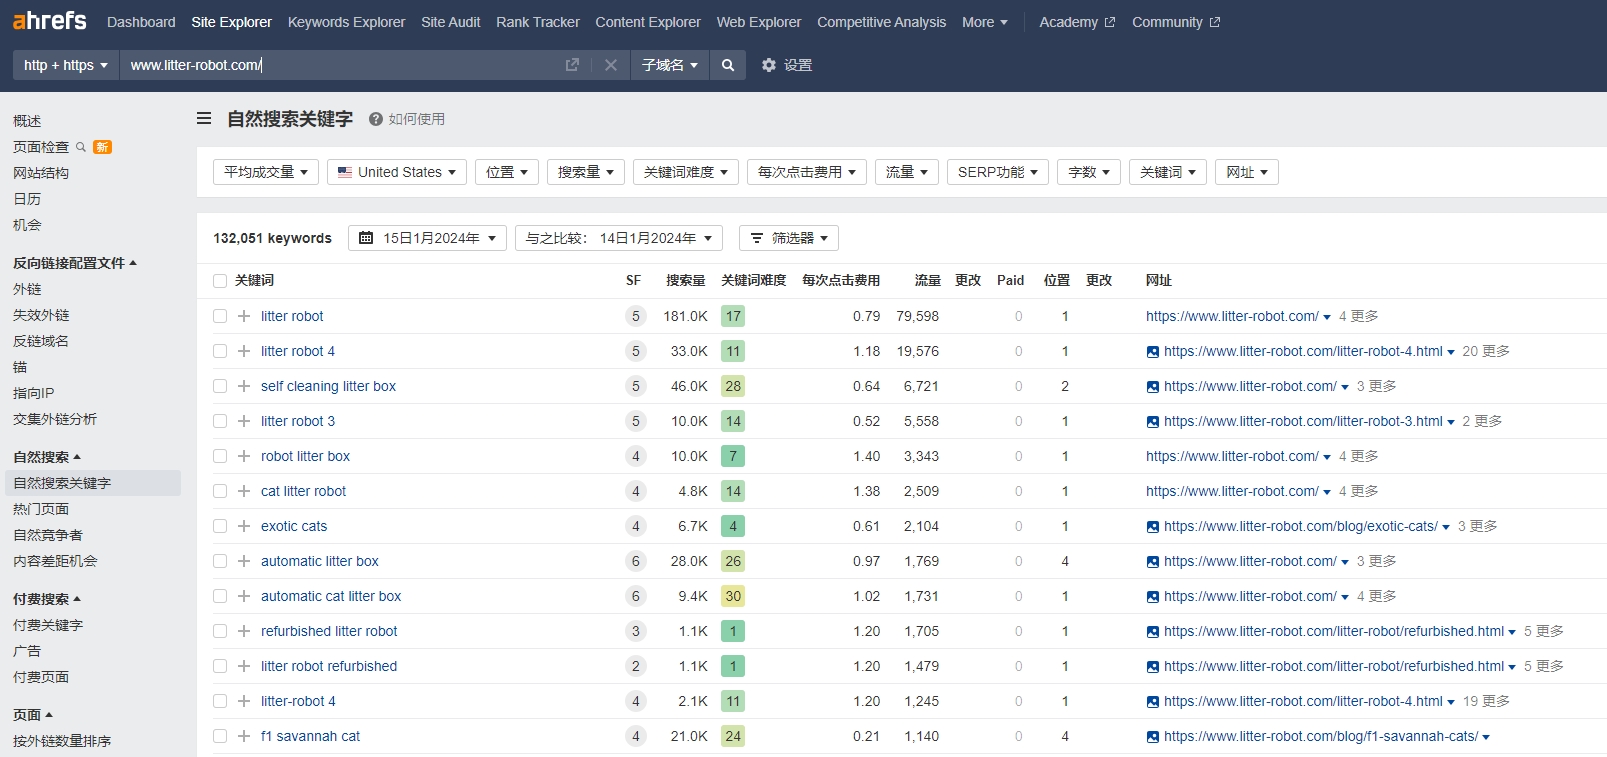This screenshot has width=1607, height=757.
Task: Click plus icon beside cat litter robot
Action: (x=244, y=491)
